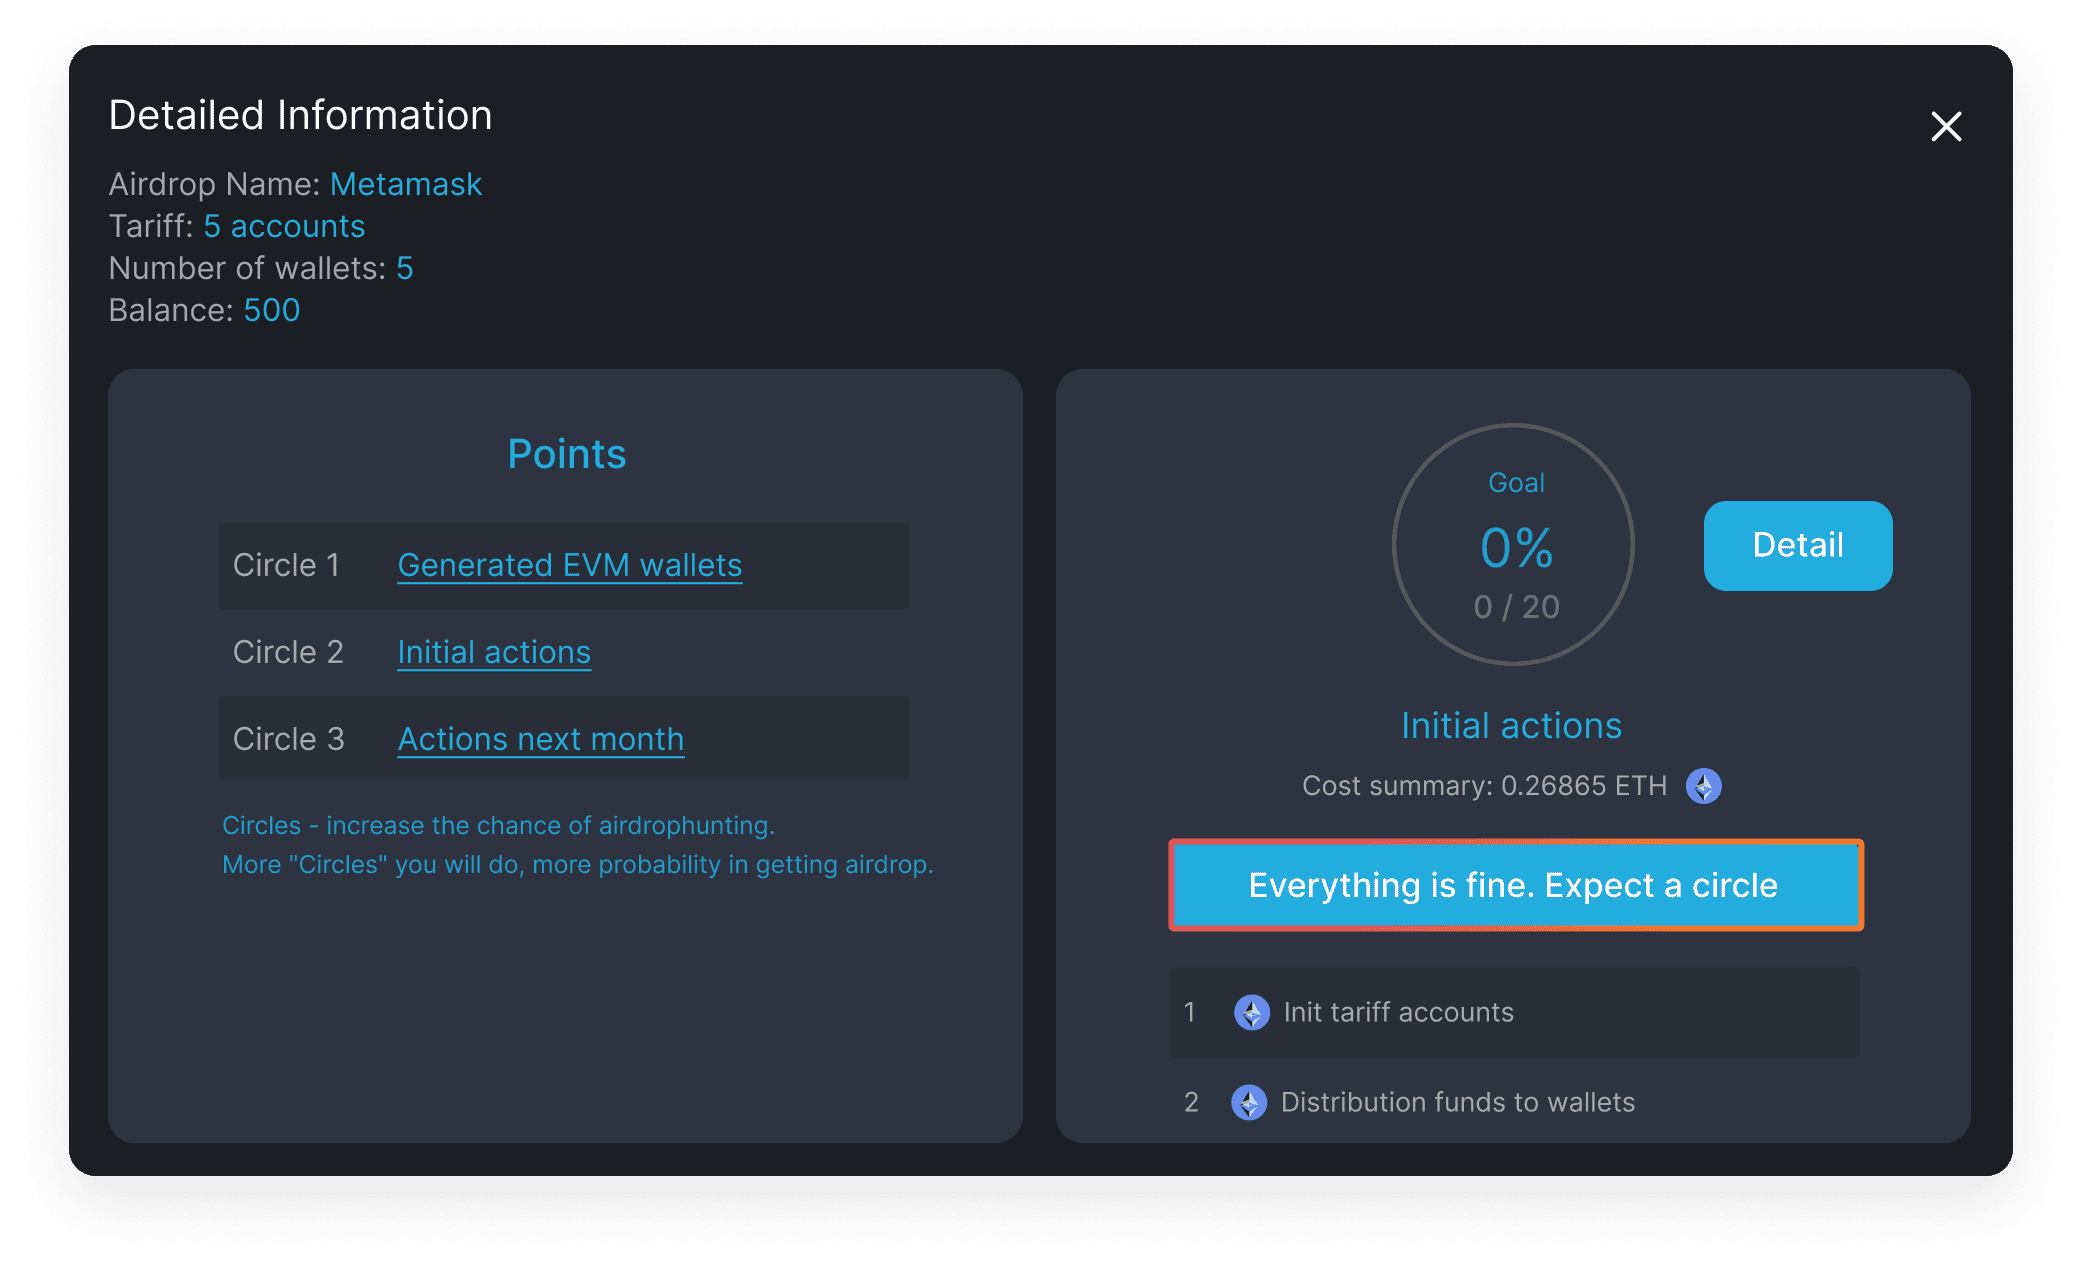Viewport: 2079px width, 1266px height.
Task: Click the Metamask airdrop name
Action: coord(406,184)
